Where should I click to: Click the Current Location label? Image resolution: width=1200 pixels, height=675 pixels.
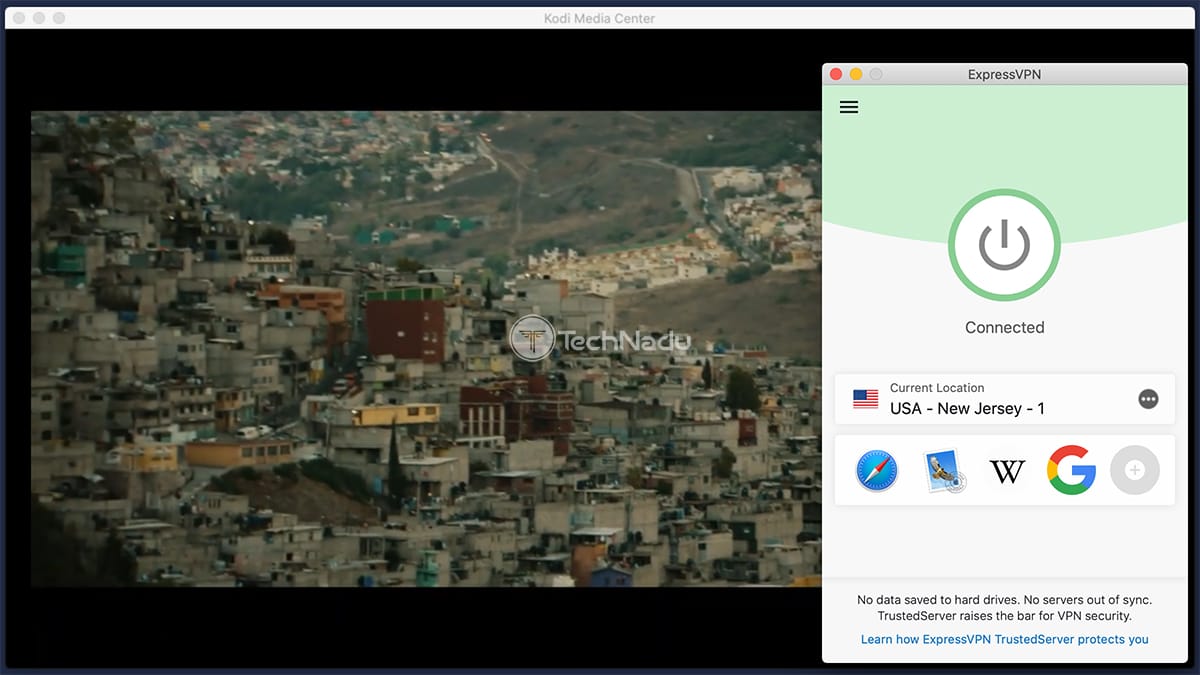click(937, 388)
